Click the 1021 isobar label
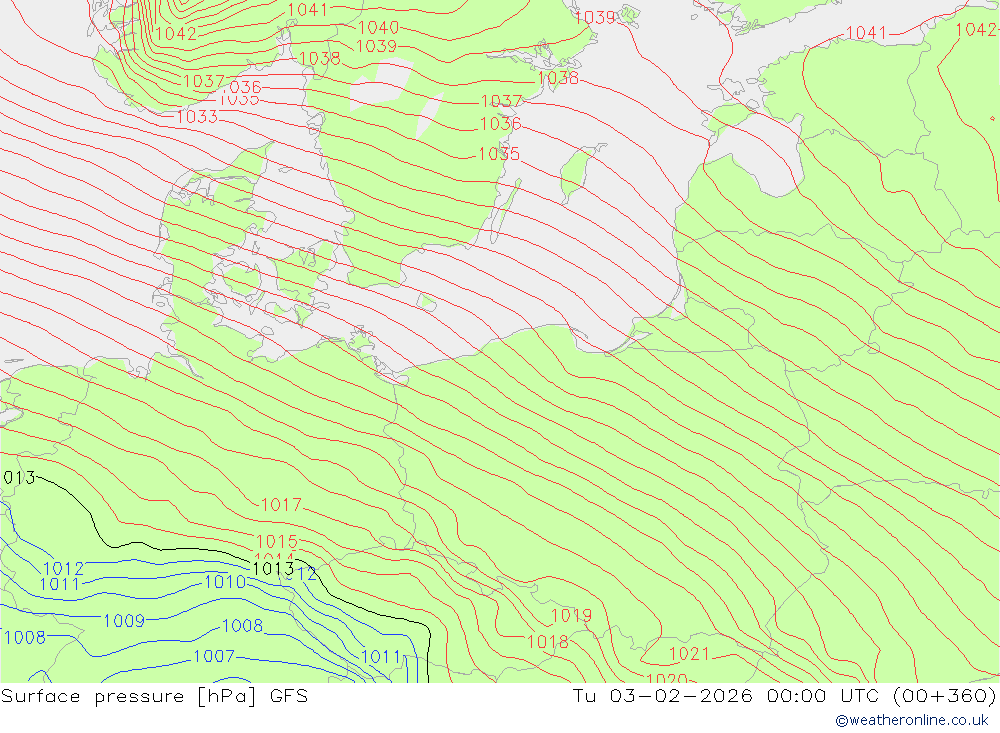 coord(689,654)
